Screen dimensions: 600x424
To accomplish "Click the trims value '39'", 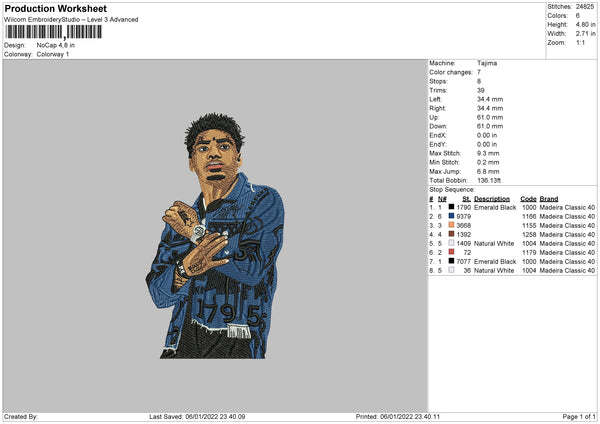I will pos(481,90).
